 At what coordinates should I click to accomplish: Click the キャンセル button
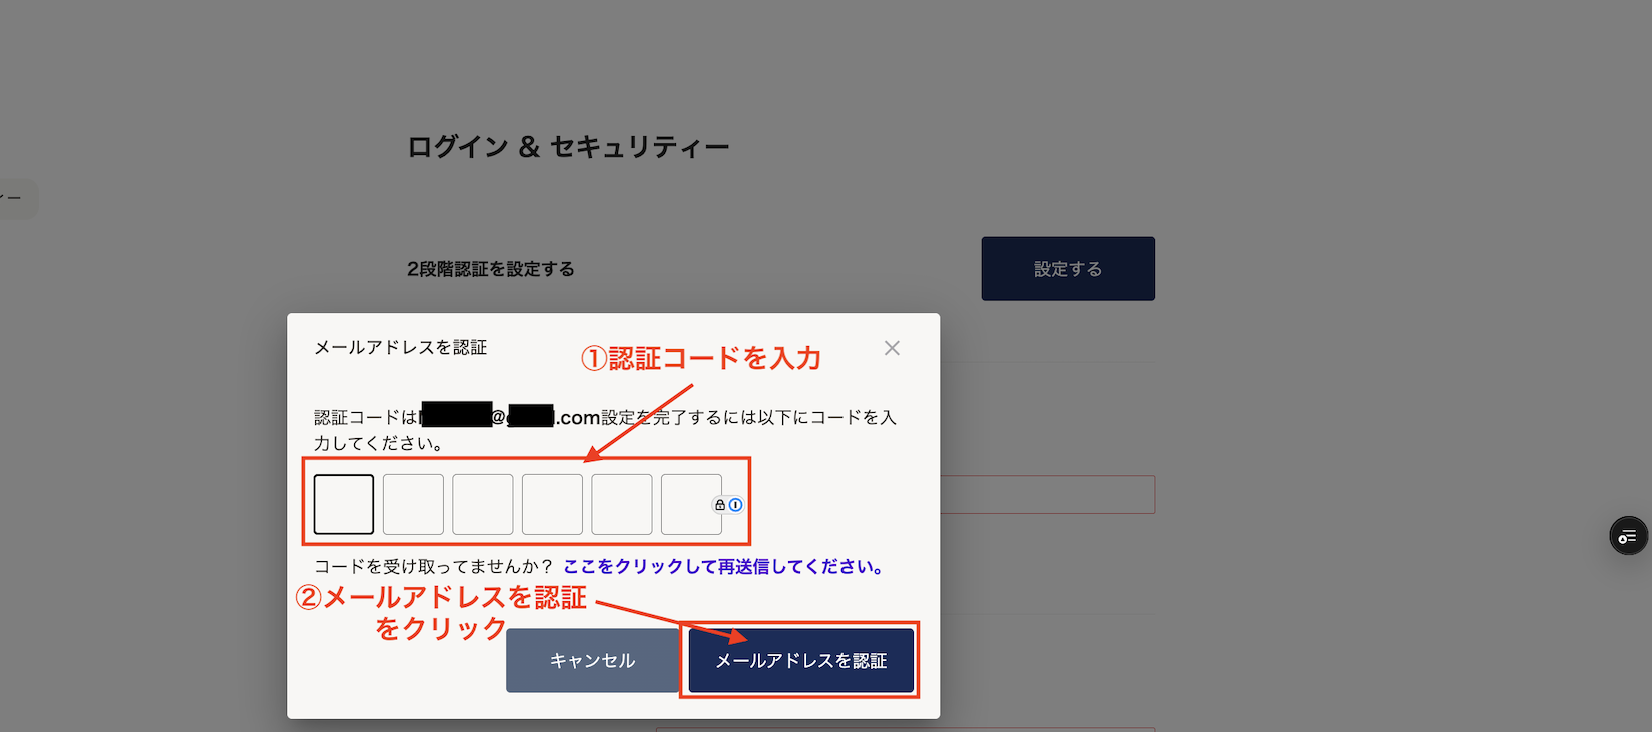point(592,660)
